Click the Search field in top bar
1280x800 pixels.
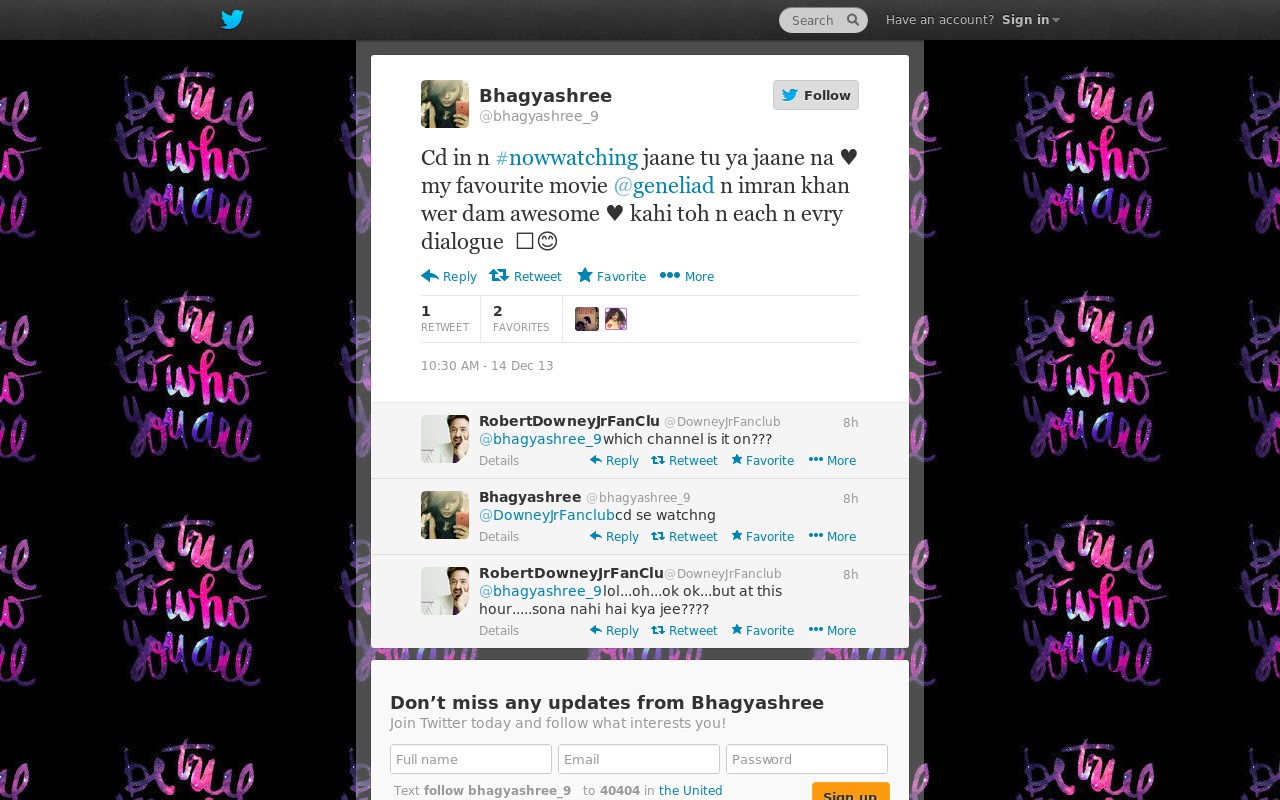(823, 20)
